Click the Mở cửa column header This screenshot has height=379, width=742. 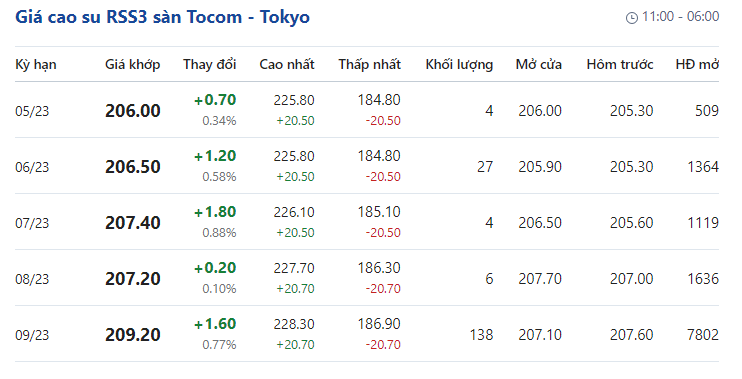[x=539, y=64]
